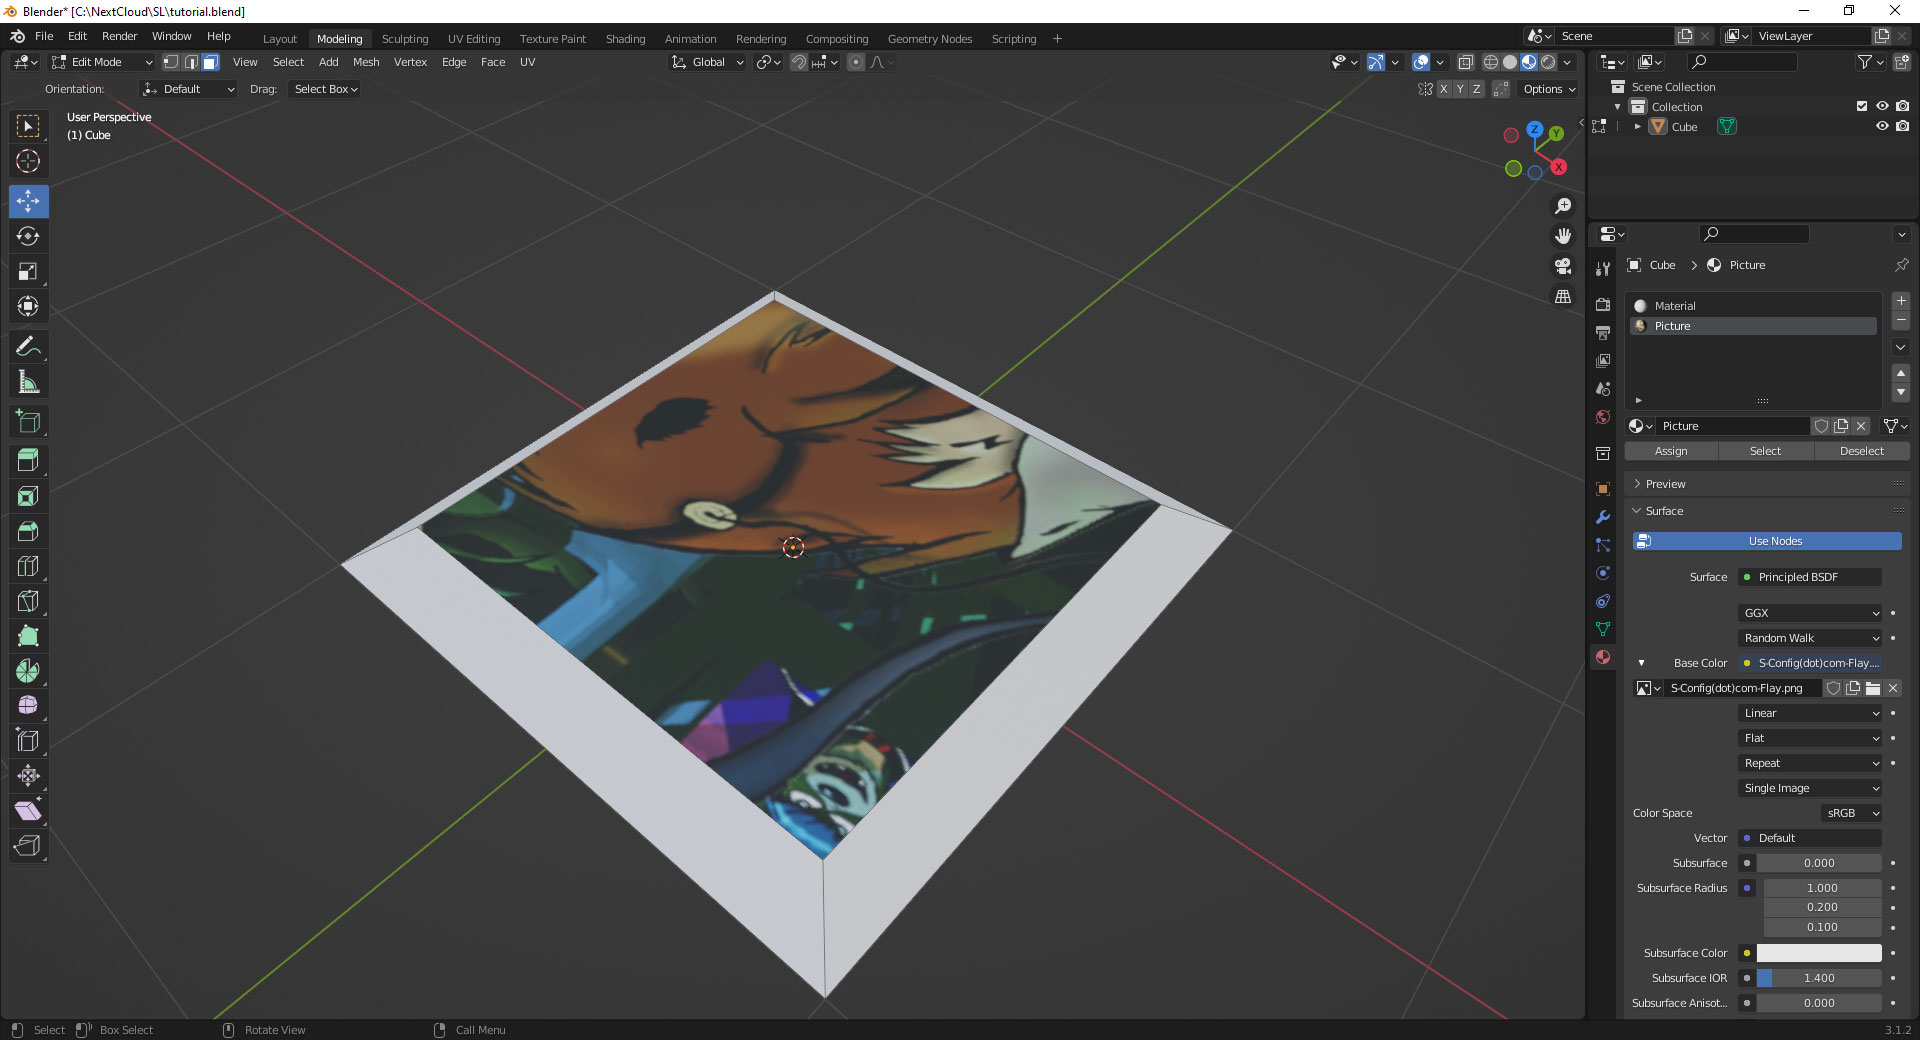Viewport: 1920px width, 1040px height.
Task: Open the Face menu
Action: pos(493,62)
